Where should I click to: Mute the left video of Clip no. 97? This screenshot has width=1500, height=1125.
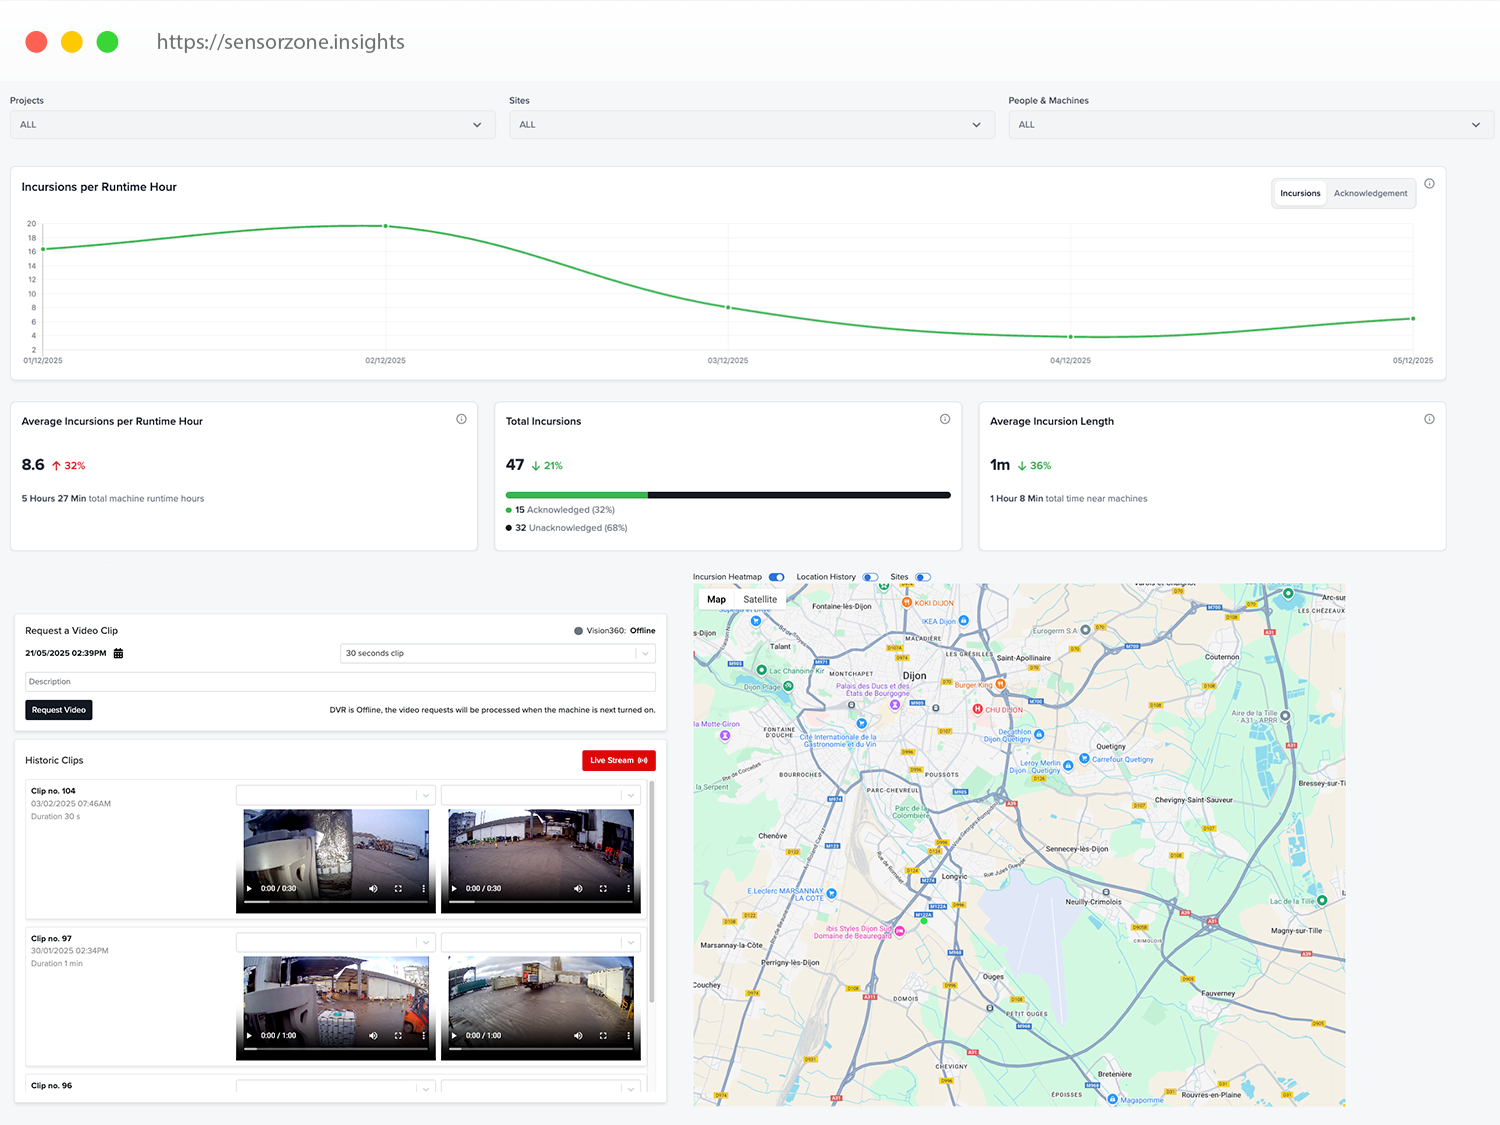pyautogui.click(x=373, y=1035)
